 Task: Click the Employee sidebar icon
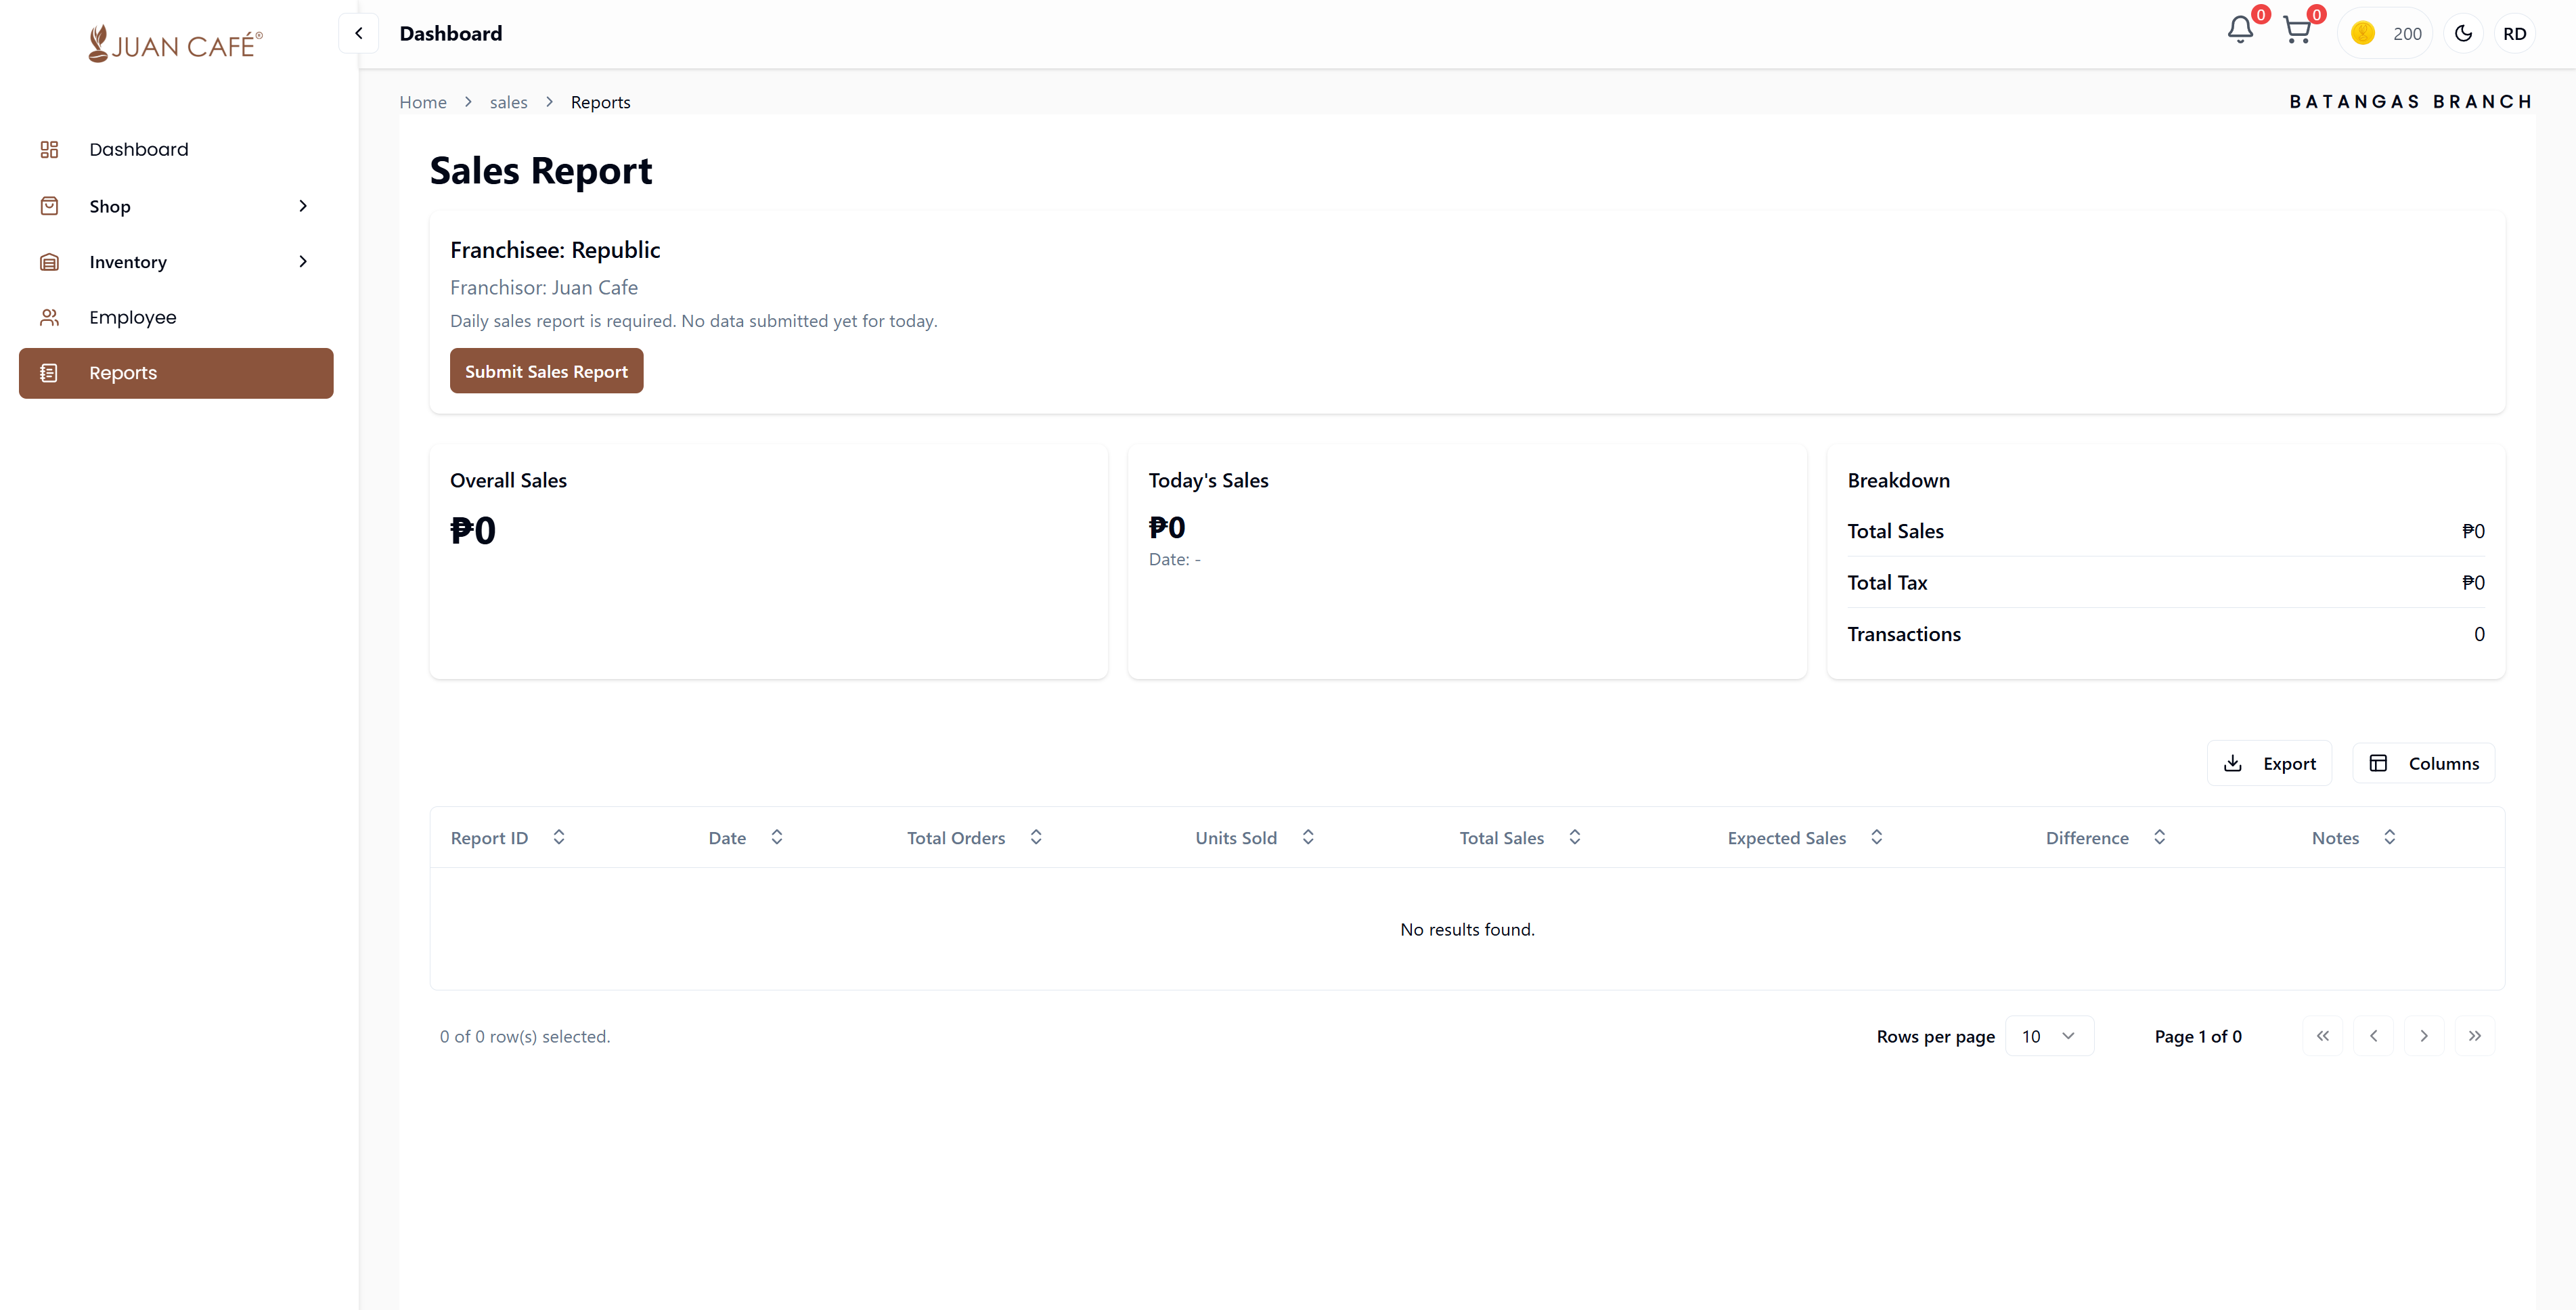tap(50, 317)
